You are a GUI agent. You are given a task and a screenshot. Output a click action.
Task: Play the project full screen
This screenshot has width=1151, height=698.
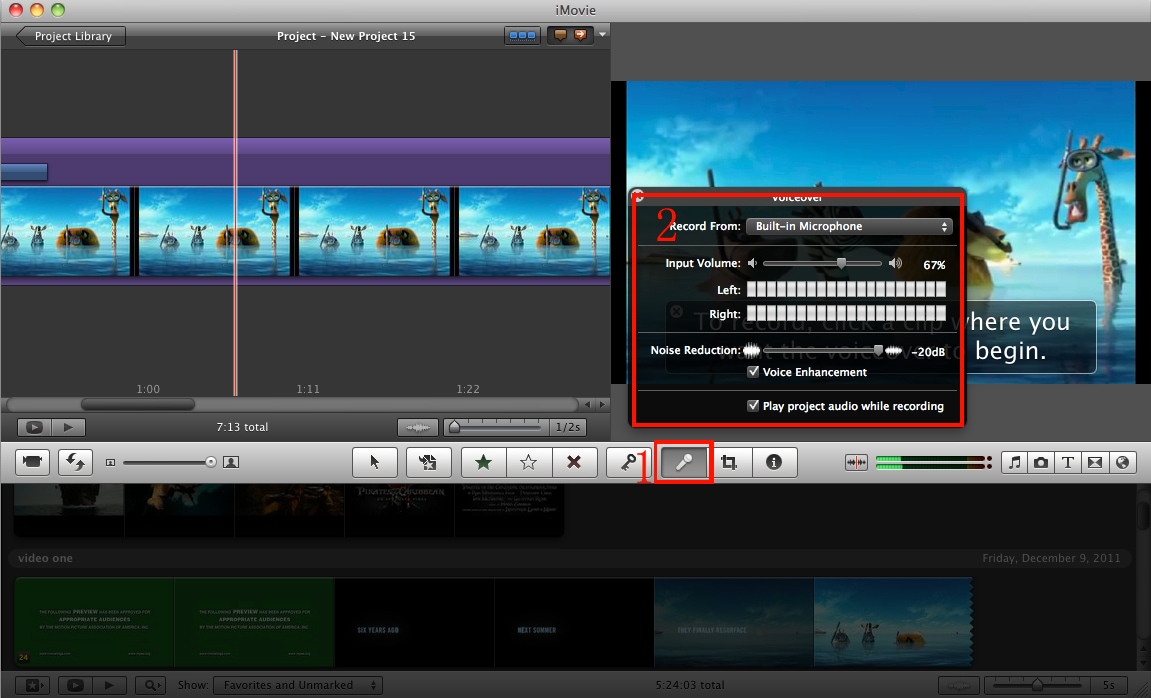(x=34, y=426)
